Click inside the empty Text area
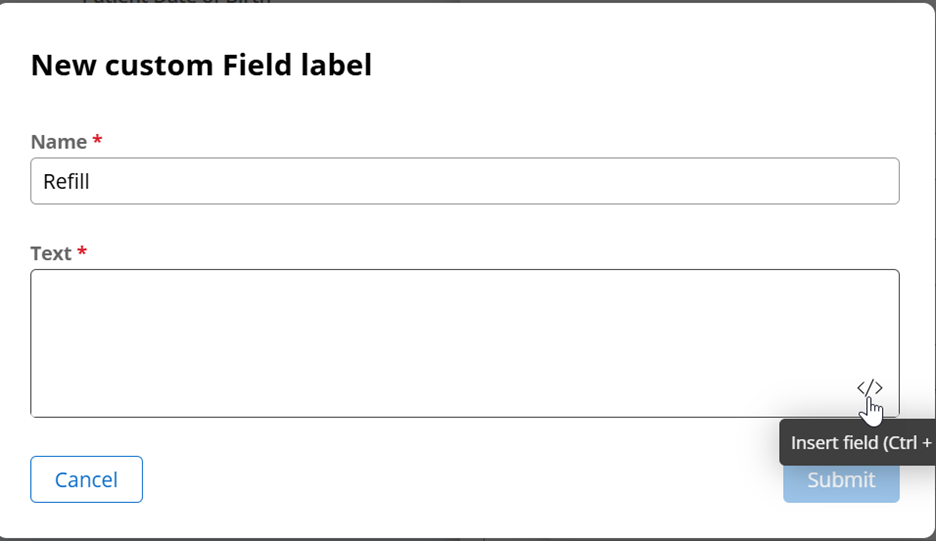The image size is (936, 541). pos(464,343)
